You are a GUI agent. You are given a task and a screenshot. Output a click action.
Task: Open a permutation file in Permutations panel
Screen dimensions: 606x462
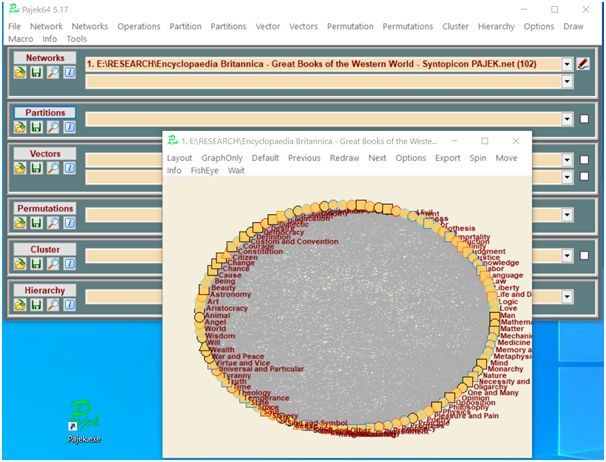click(x=20, y=223)
